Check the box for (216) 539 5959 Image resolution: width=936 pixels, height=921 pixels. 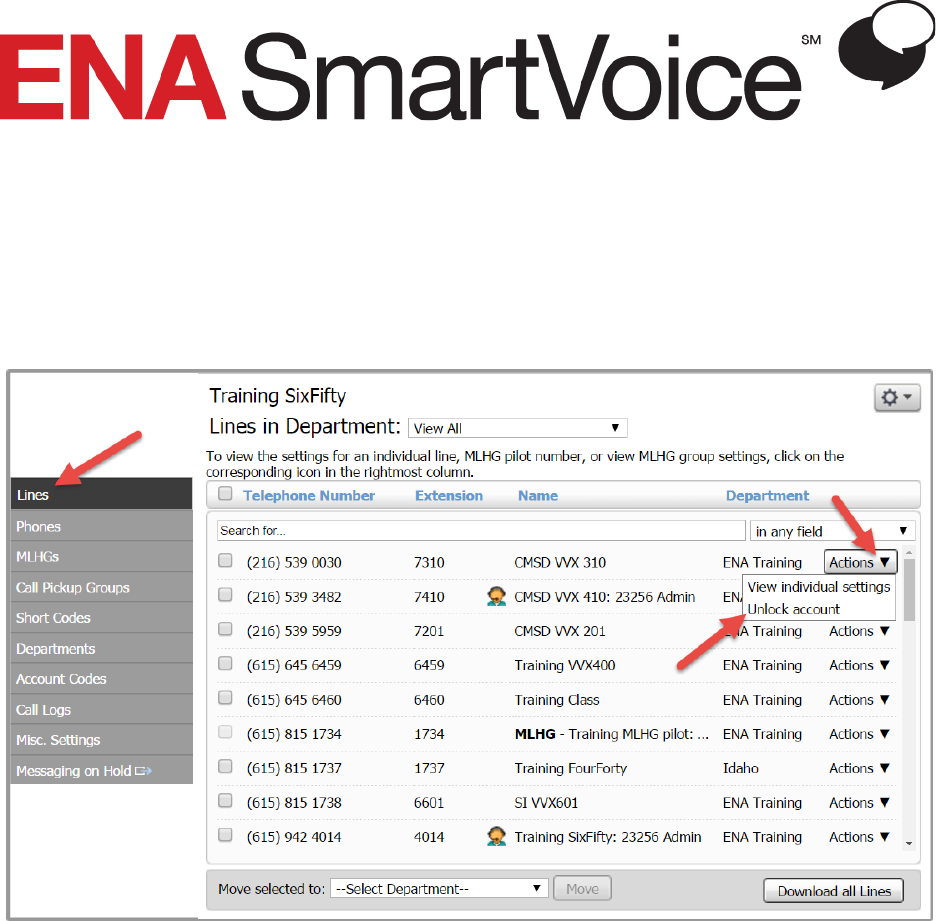pos(225,629)
